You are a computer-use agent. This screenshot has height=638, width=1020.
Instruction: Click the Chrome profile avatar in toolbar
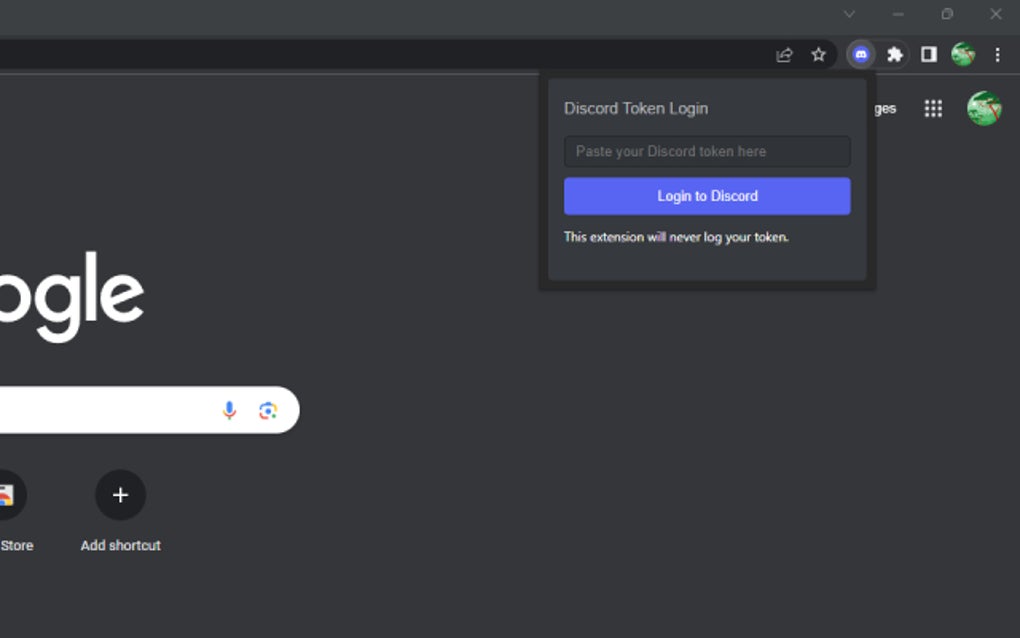pyautogui.click(x=962, y=54)
